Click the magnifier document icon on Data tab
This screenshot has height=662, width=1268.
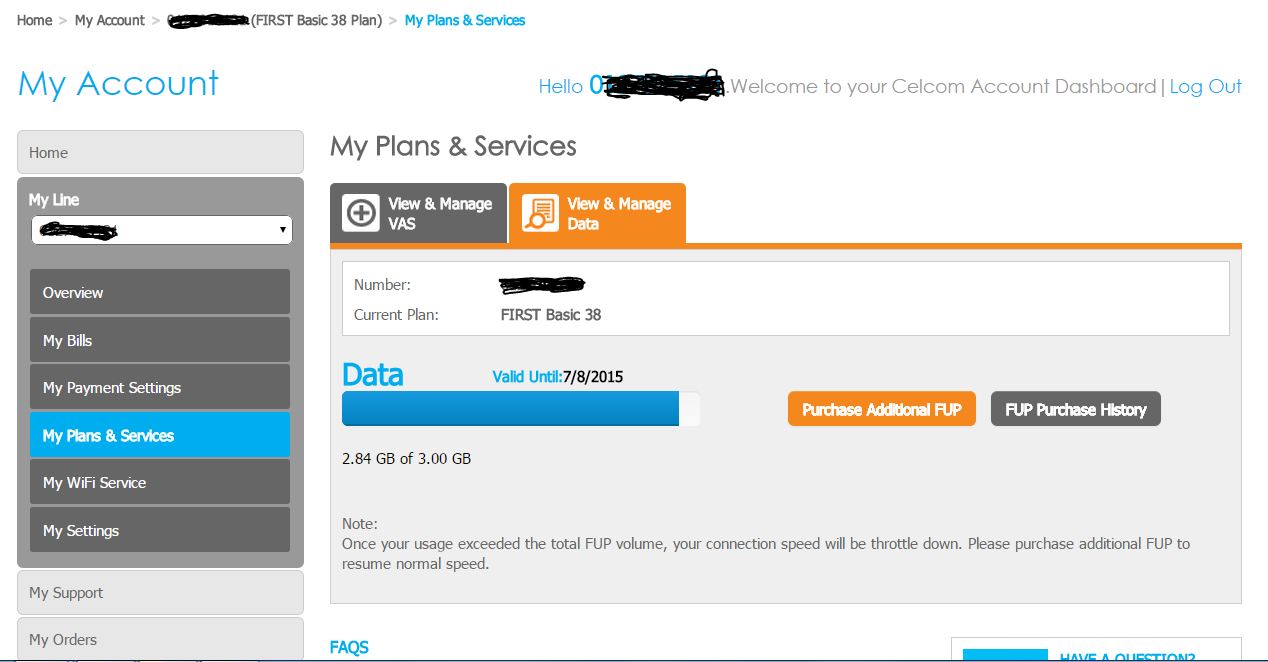[x=540, y=213]
